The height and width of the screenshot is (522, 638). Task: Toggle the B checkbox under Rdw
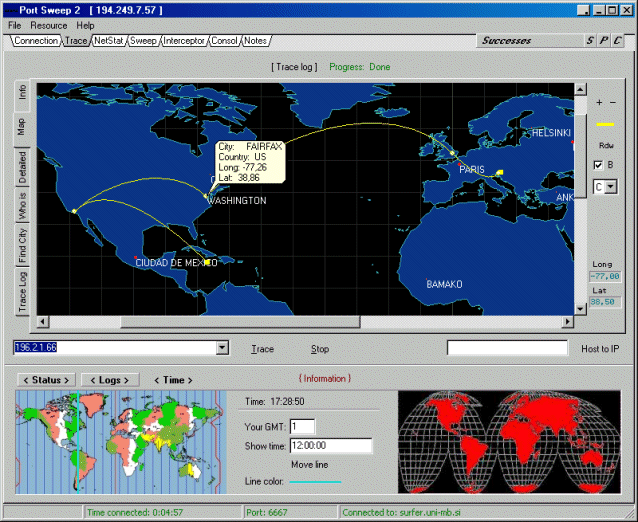[599, 165]
